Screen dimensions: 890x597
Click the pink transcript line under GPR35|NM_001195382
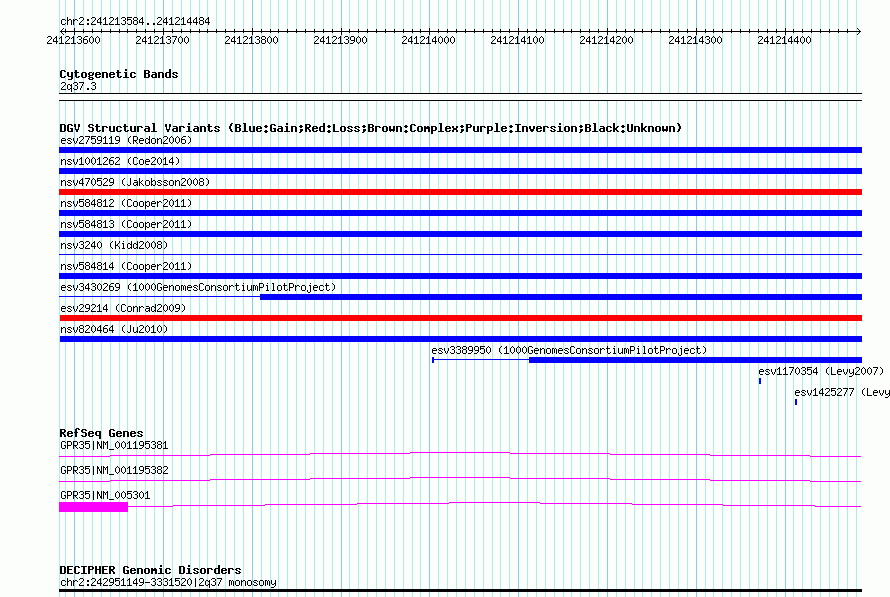point(460,479)
